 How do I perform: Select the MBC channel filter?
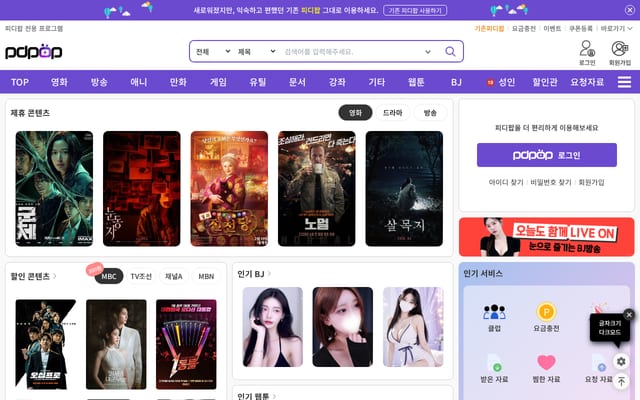(x=109, y=276)
